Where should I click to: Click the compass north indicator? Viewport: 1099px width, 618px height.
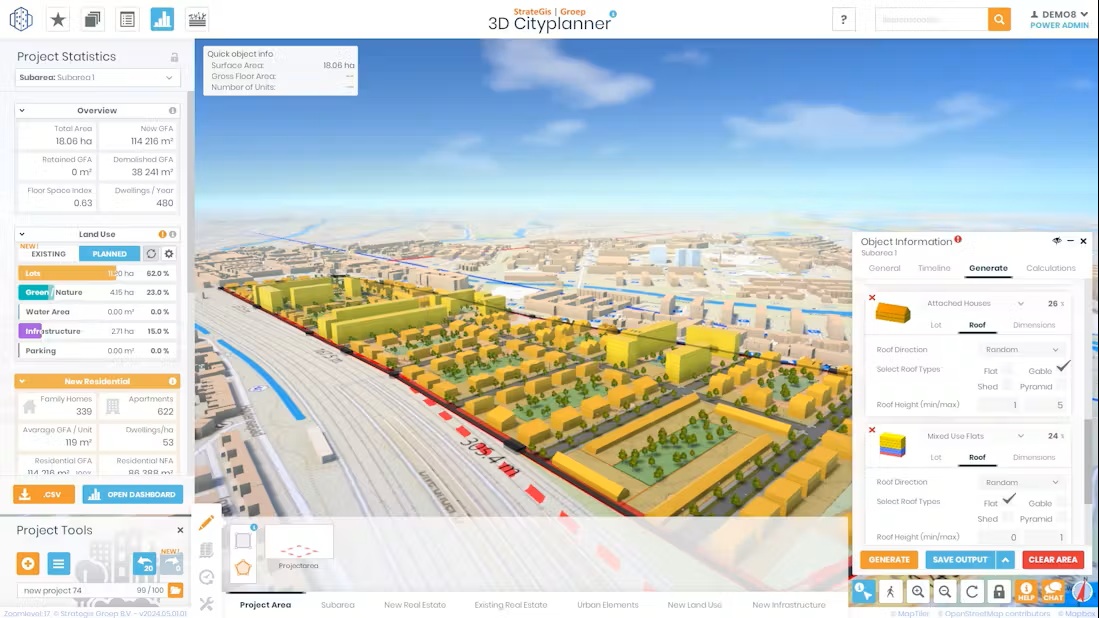coord(1081,591)
